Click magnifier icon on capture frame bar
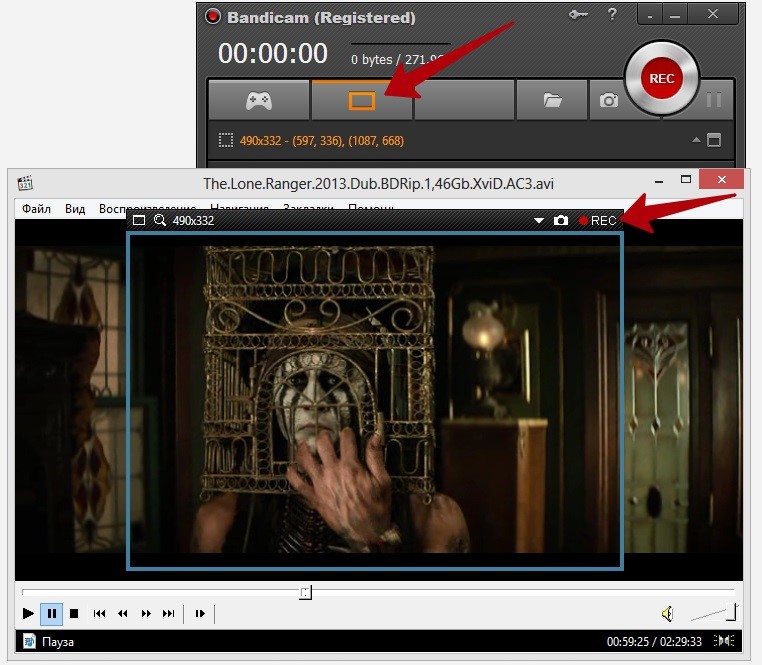Viewport: 762px width, 665px height. point(159,220)
